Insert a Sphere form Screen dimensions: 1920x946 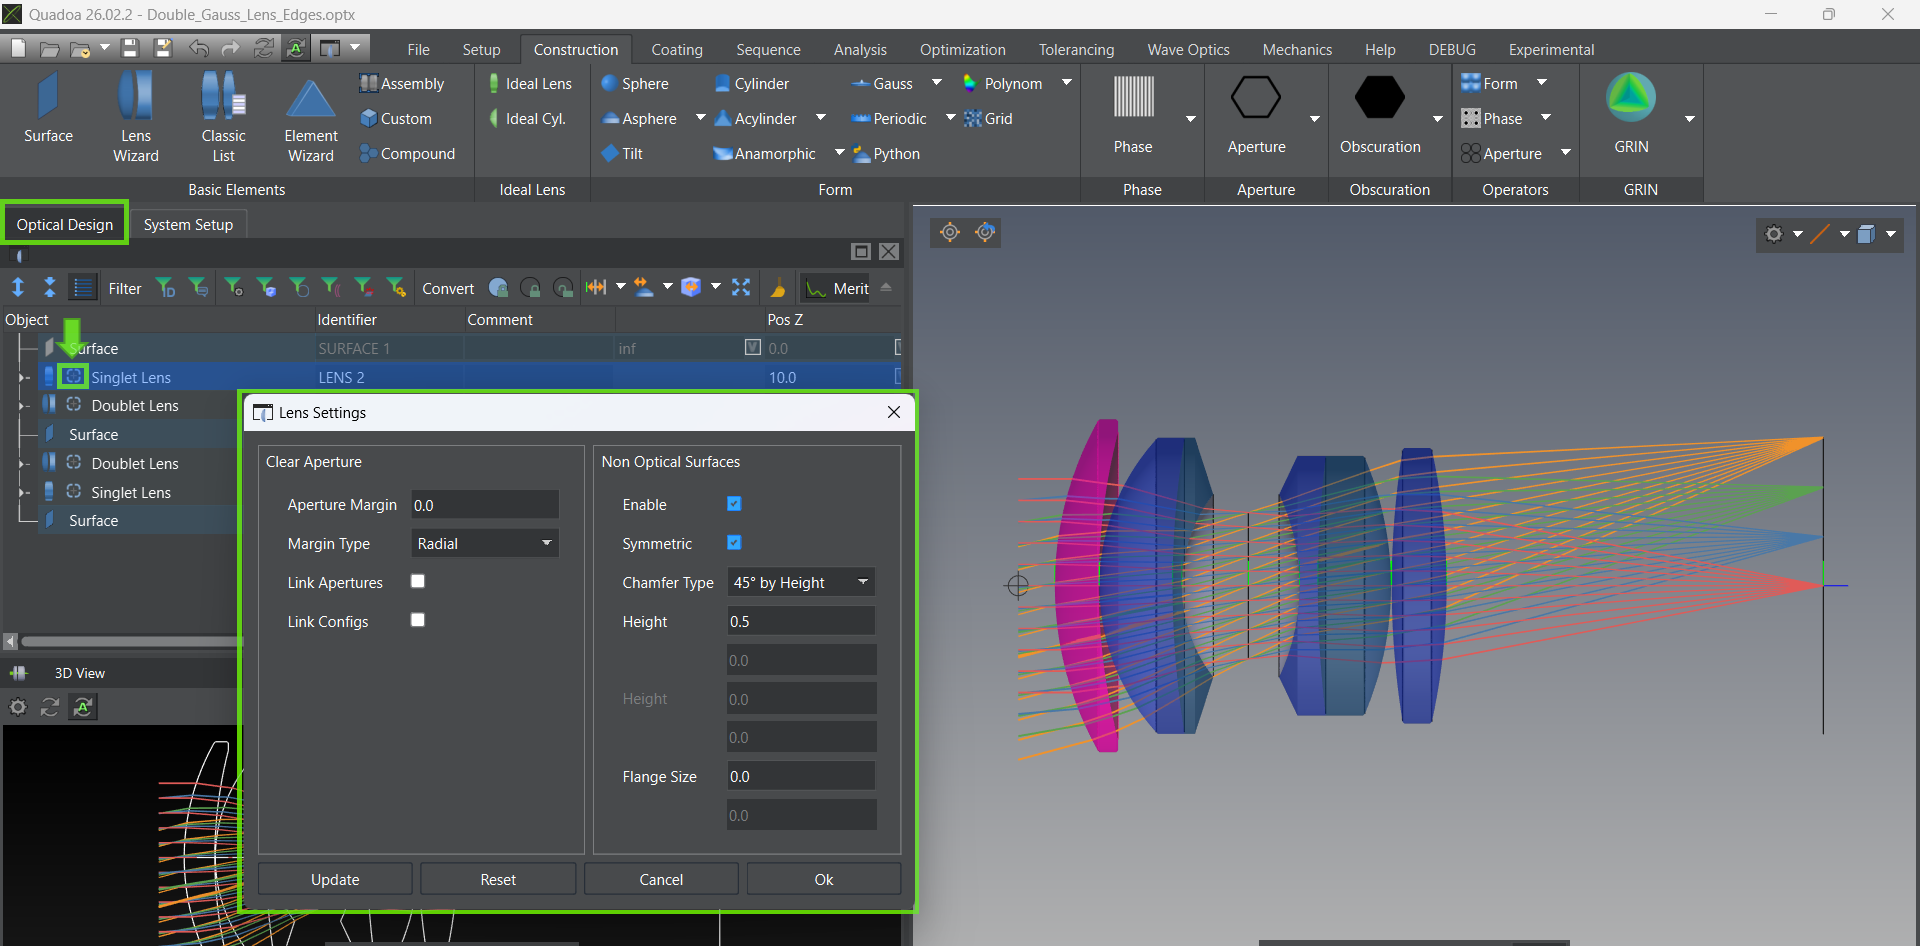tap(637, 83)
